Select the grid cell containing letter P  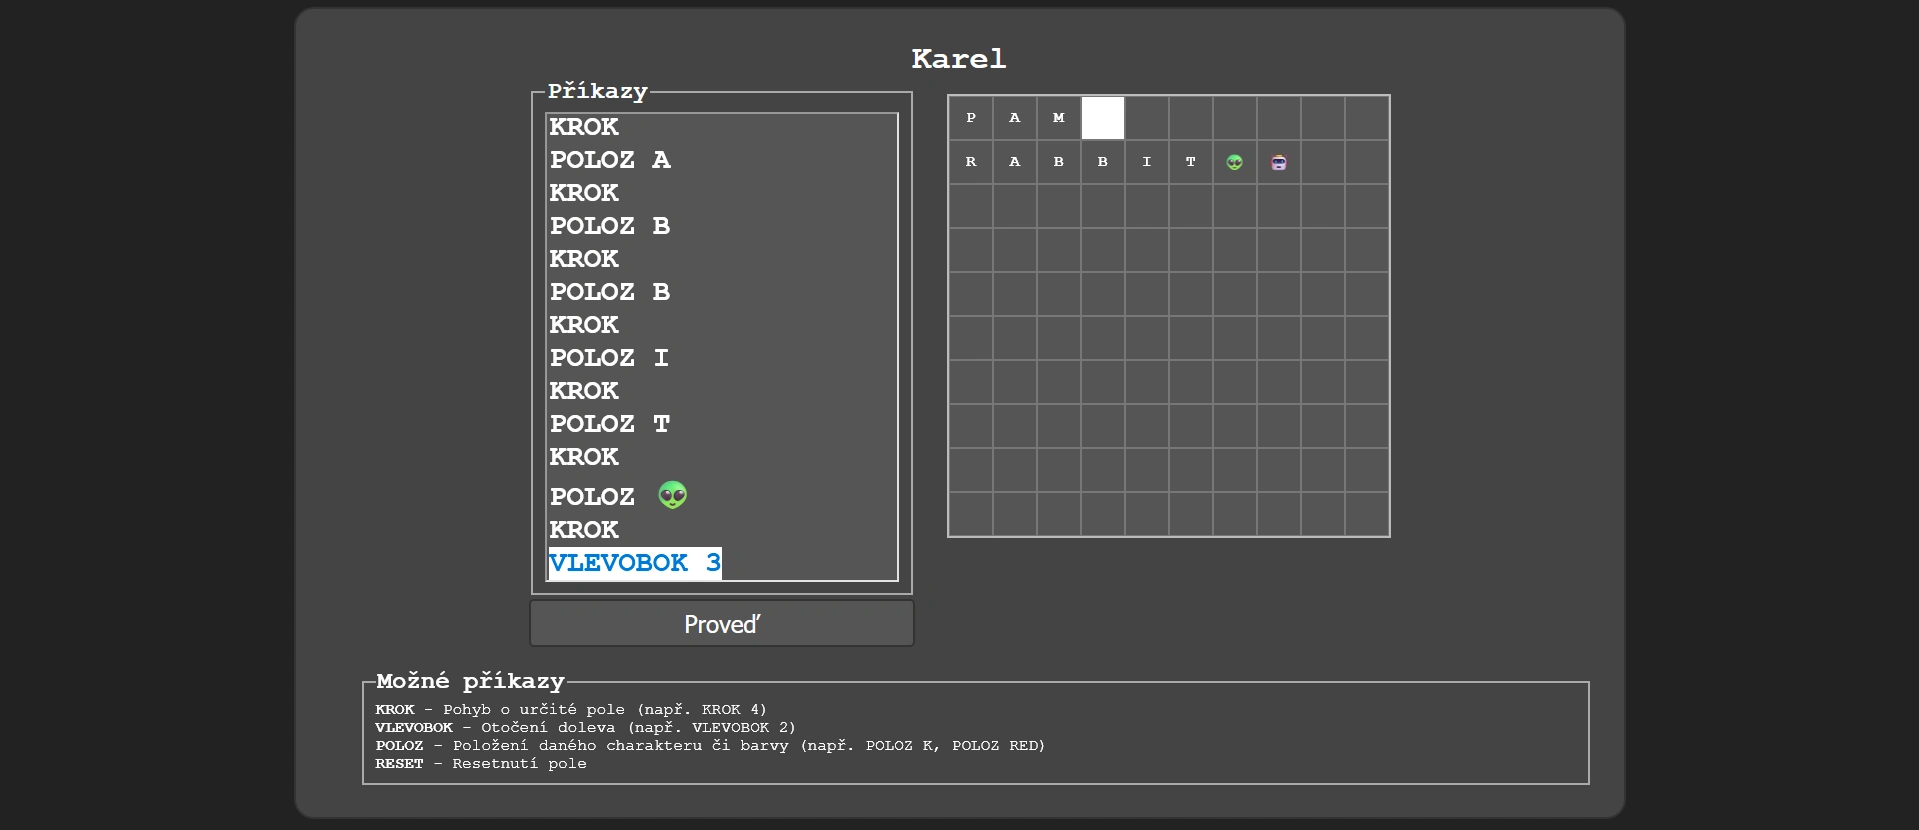[x=970, y=118]
